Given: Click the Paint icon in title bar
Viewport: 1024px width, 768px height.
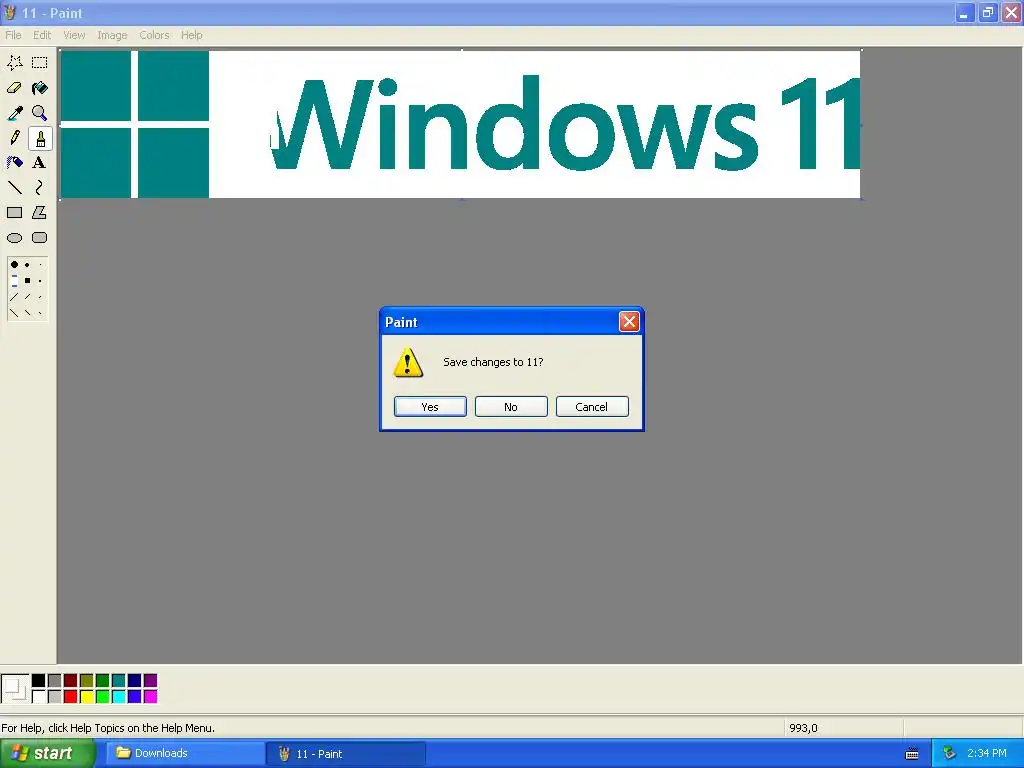Looking at the screenshot, I should tap(9, 12).
